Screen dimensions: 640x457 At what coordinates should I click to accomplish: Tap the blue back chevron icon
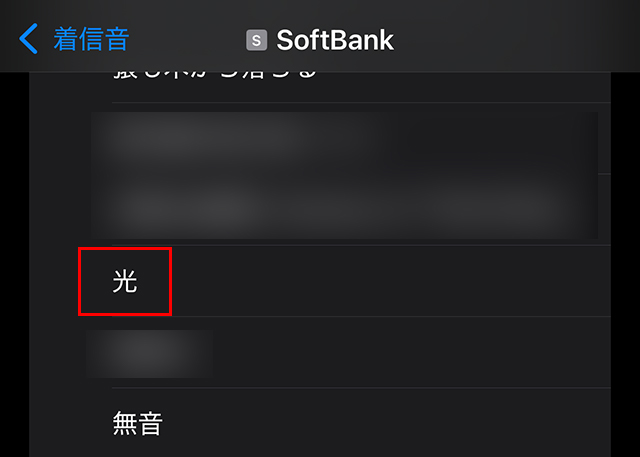click(29, 39)
